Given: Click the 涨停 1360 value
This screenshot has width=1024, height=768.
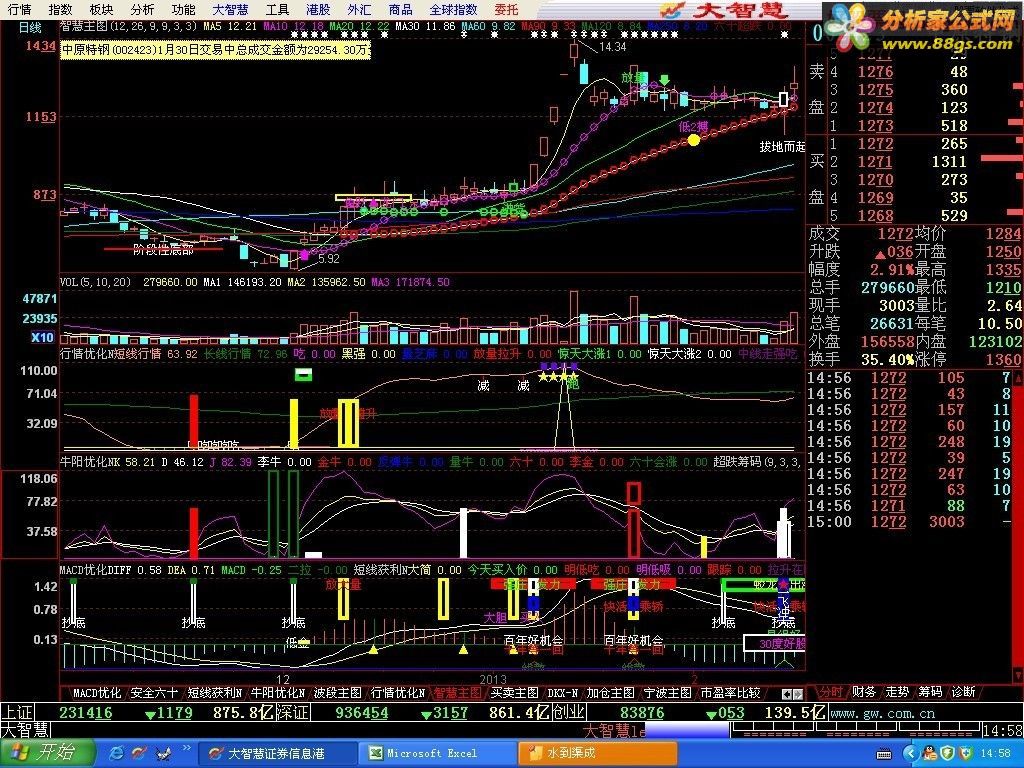Looking at the screenshot, I should coord(1004,360).
